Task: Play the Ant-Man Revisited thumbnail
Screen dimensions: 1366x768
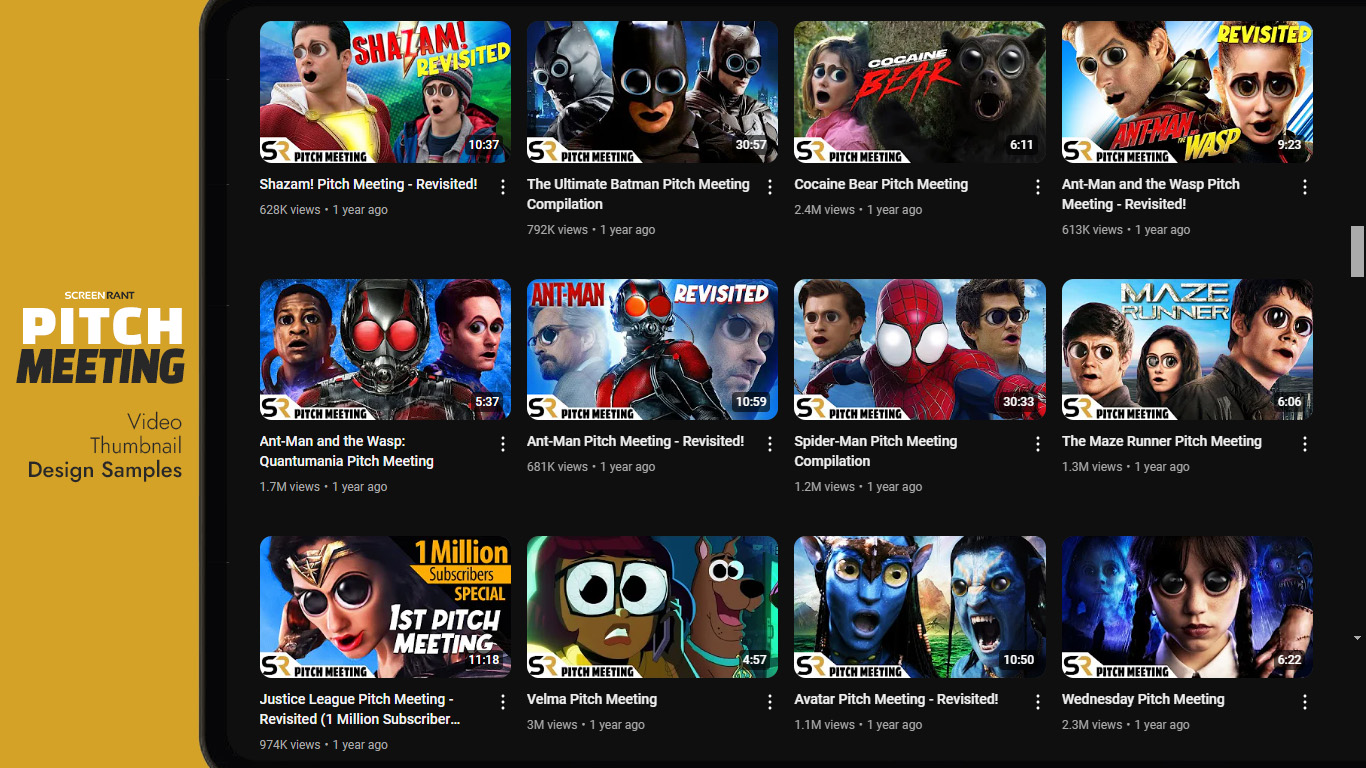Action: 652,349
